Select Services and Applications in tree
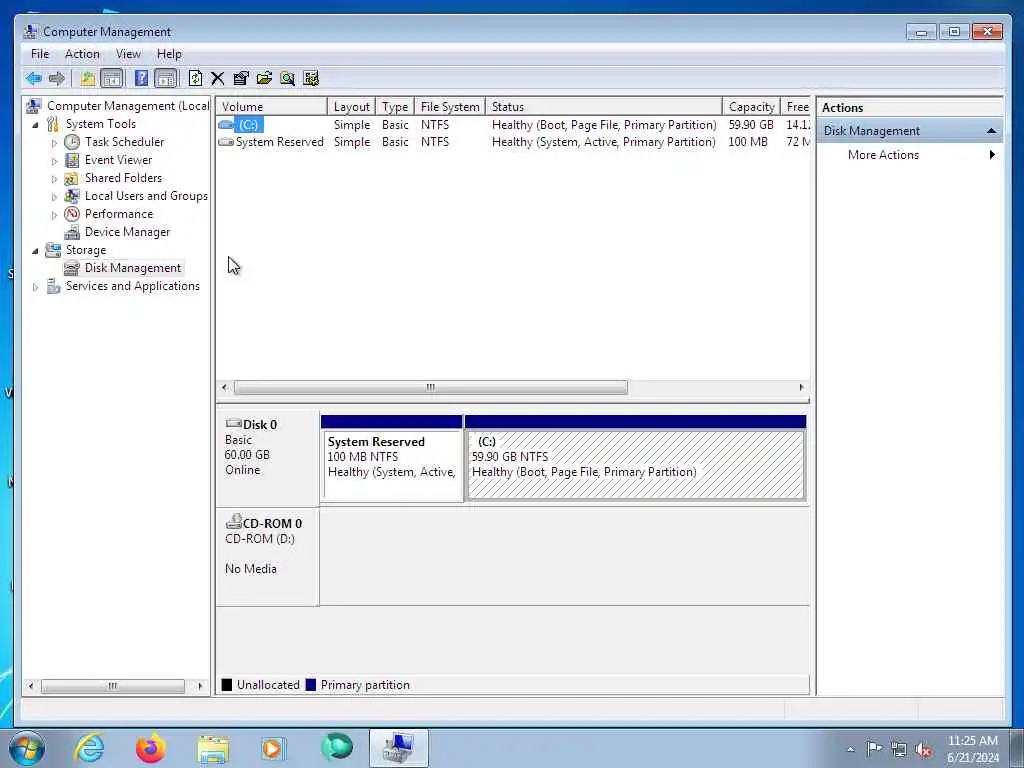 coord(133,286)
